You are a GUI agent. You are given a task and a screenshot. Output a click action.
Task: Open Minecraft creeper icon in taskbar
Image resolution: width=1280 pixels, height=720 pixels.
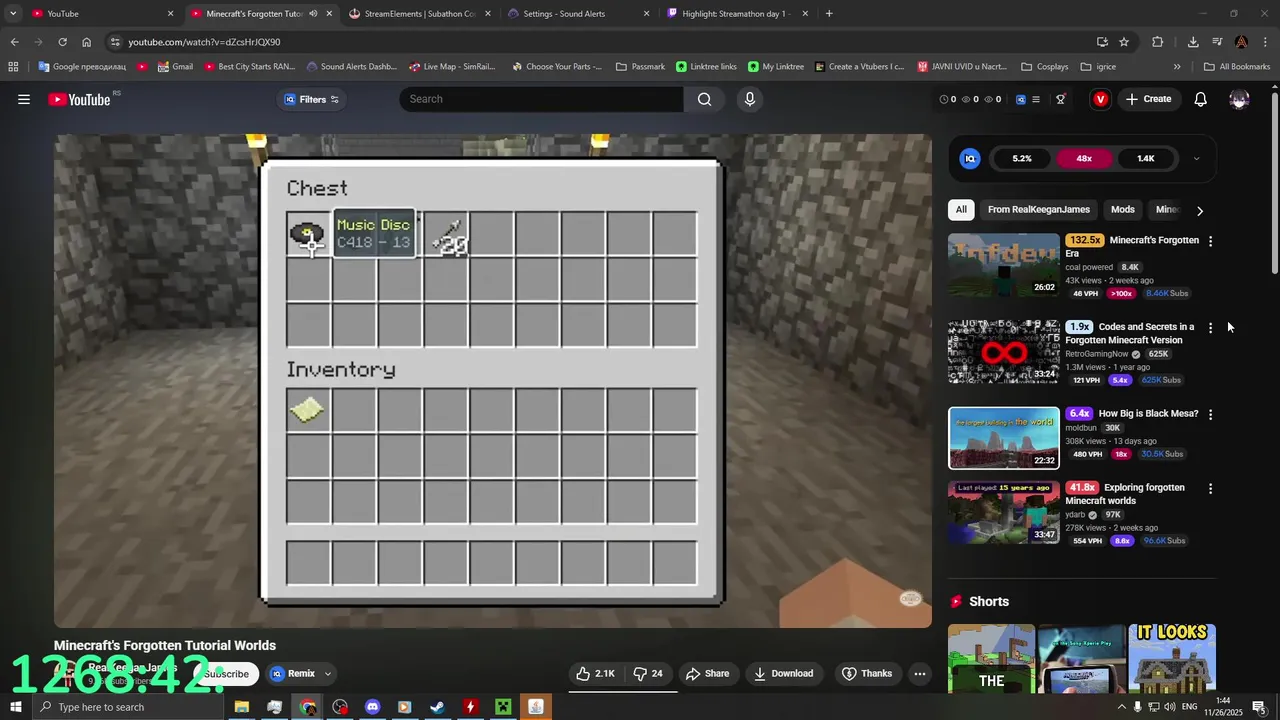[503, 707]
